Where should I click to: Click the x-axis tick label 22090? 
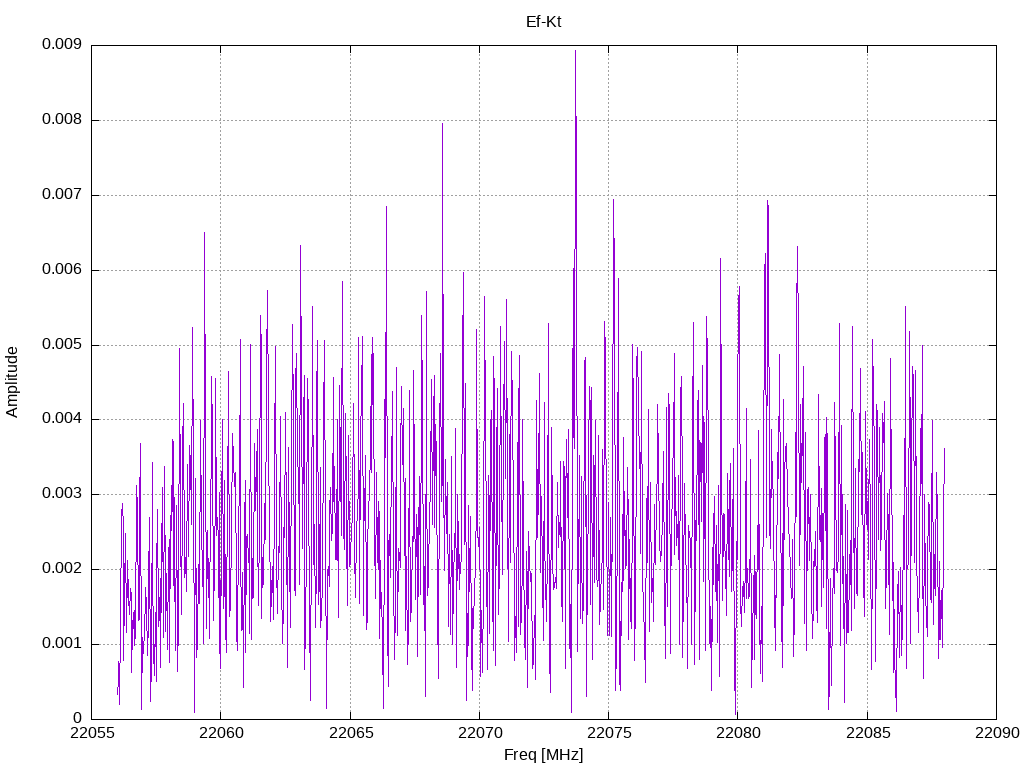pos(997,733)
